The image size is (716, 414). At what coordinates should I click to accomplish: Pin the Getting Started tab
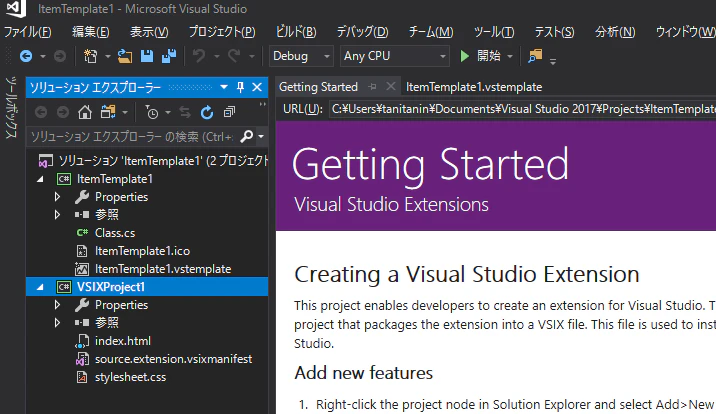tap(373, 87)
